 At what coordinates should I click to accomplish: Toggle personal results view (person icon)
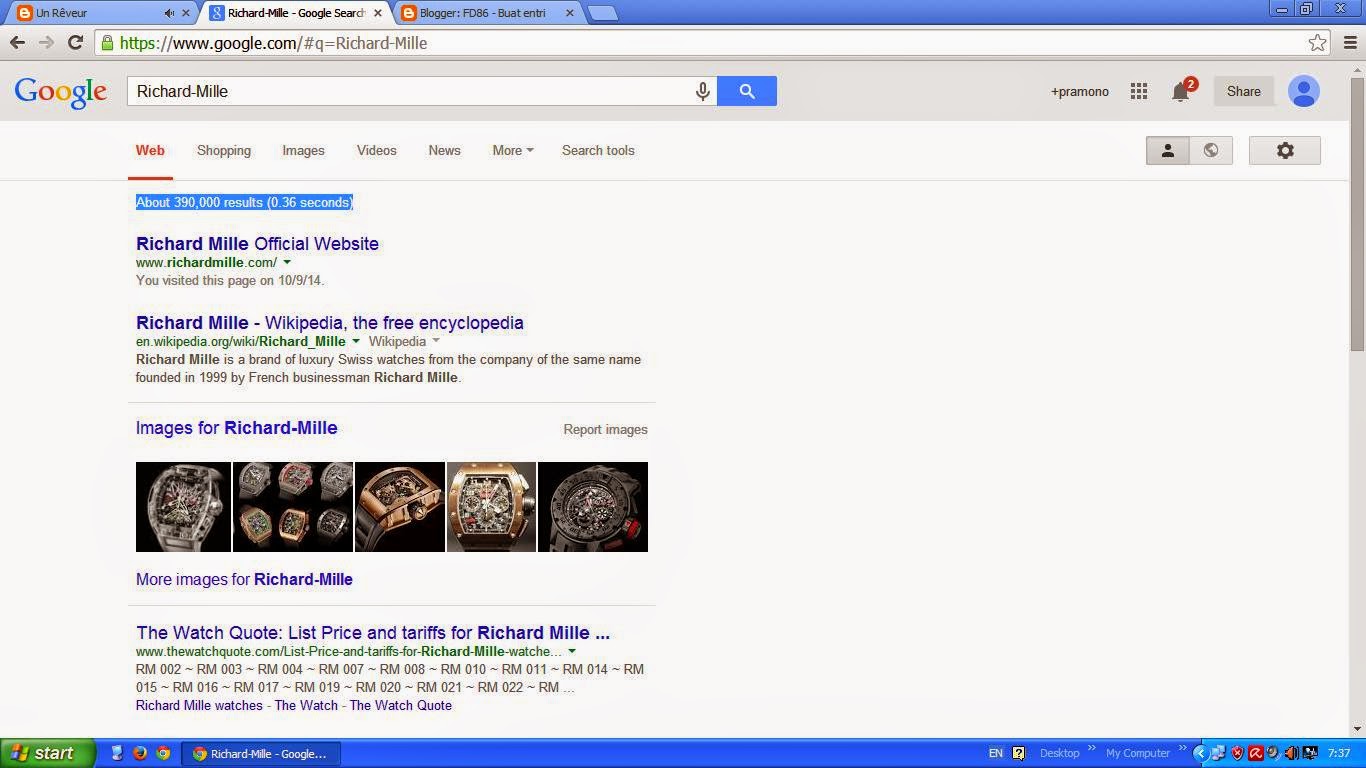tap(1167, 150)
